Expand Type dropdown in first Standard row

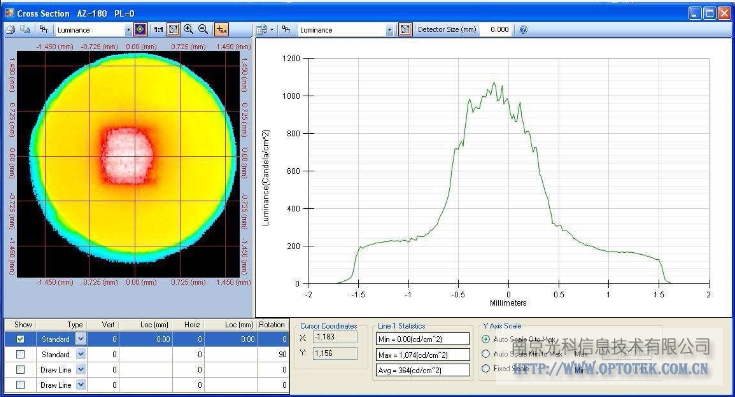coord(81,339)
